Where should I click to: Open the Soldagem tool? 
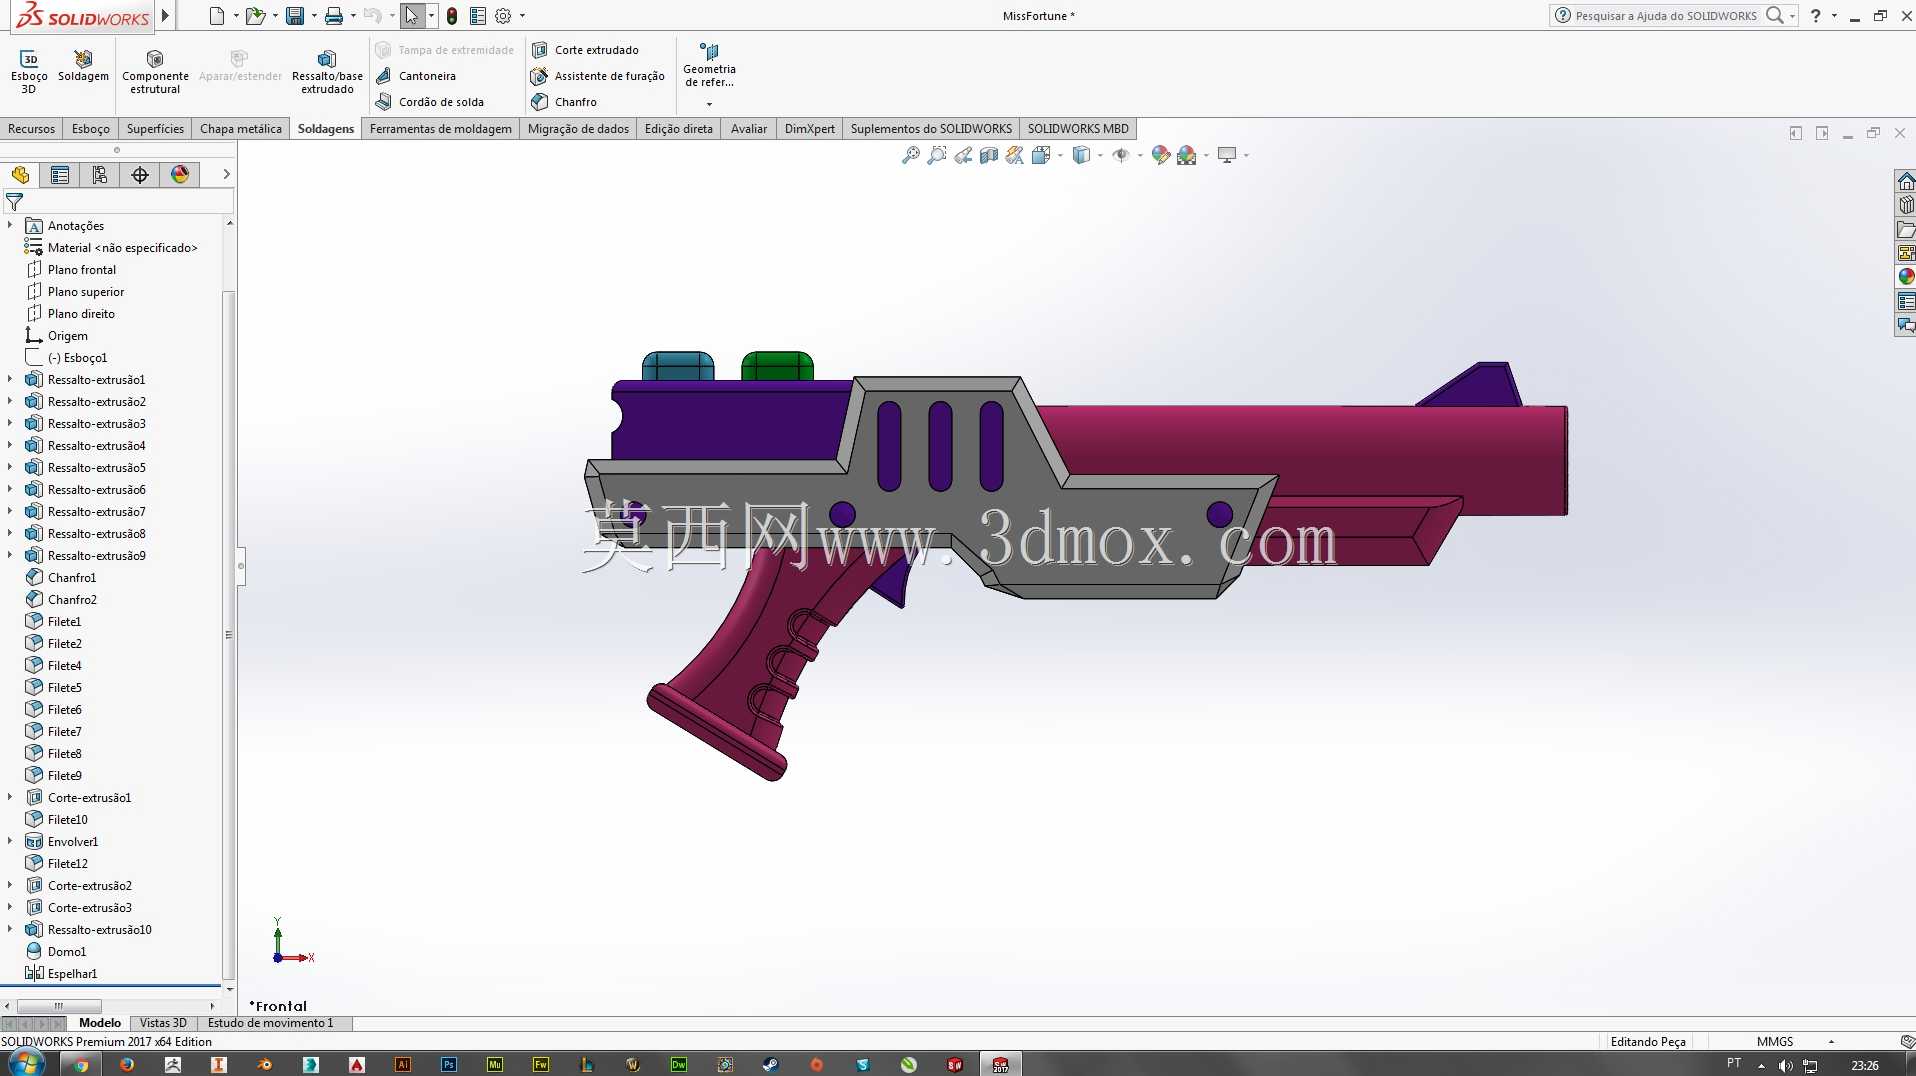(x=83, y=67)
